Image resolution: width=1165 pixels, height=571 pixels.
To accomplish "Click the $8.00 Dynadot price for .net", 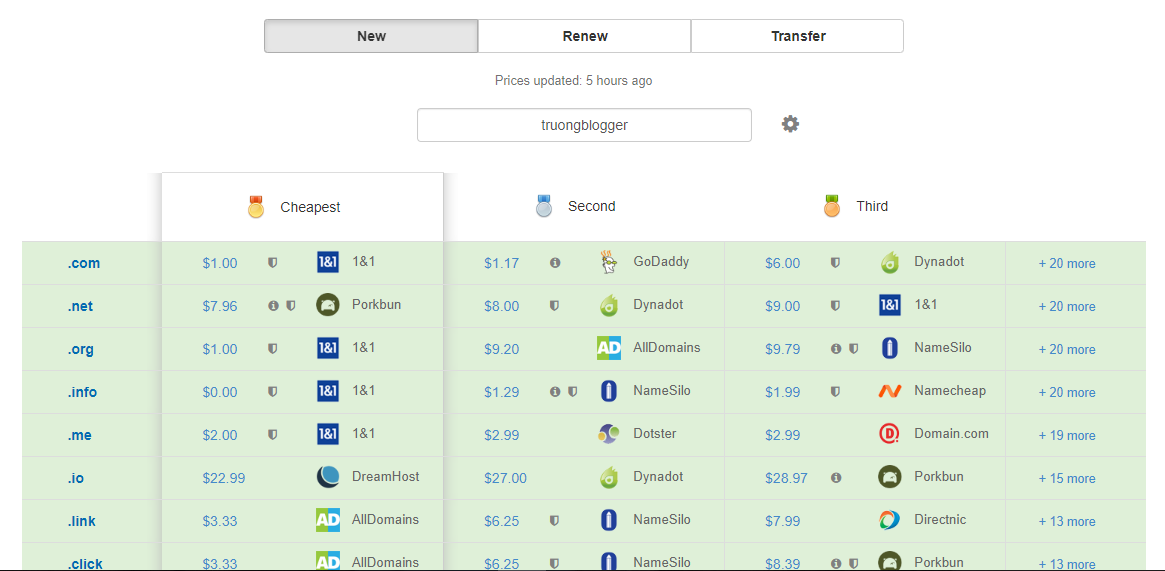I will (x=502, y=306).
